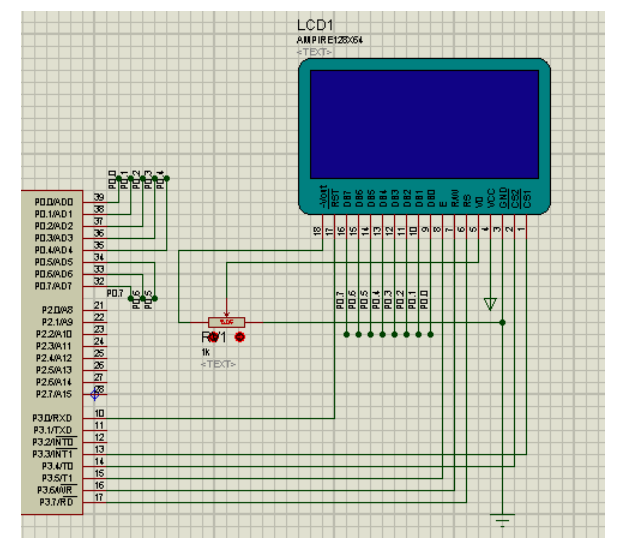The image size is (640, 552).
Task: Click LCD pin number 18
Action: [317, 231]
